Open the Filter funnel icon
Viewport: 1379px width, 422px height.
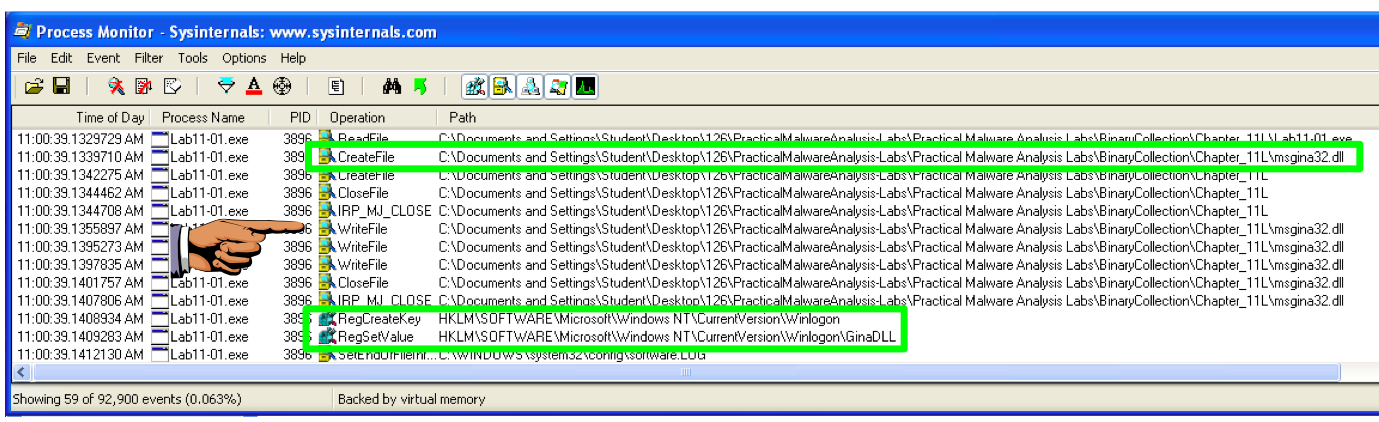click(x=227, y=87)
